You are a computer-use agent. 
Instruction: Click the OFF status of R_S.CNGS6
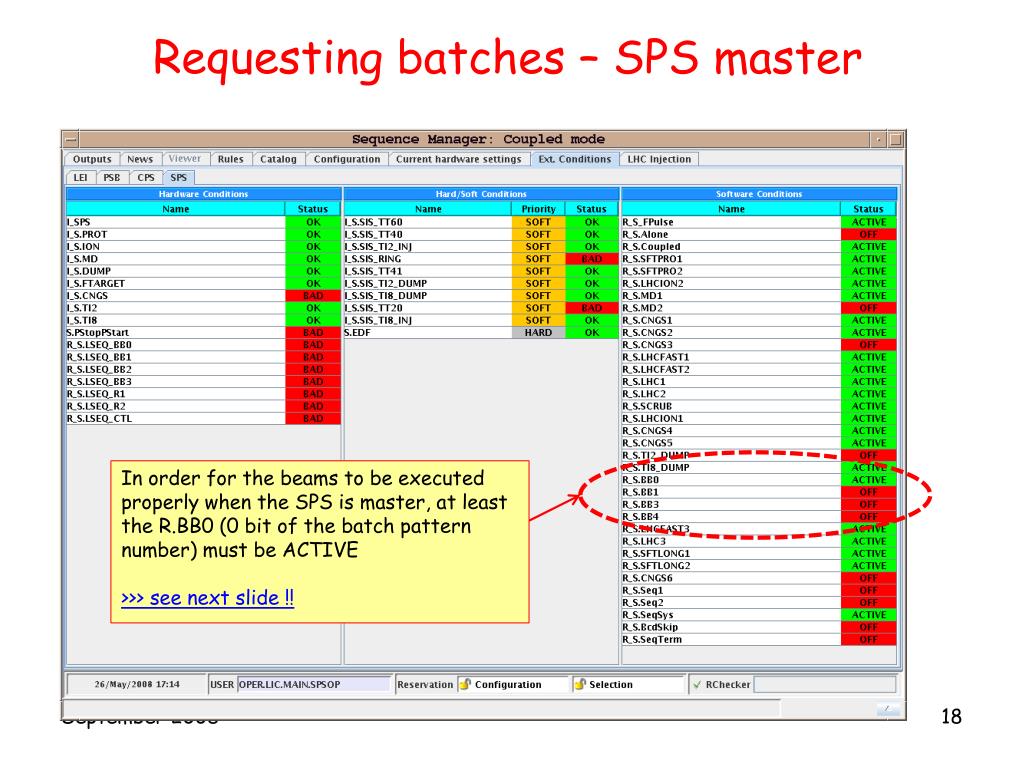click(869, 578)
